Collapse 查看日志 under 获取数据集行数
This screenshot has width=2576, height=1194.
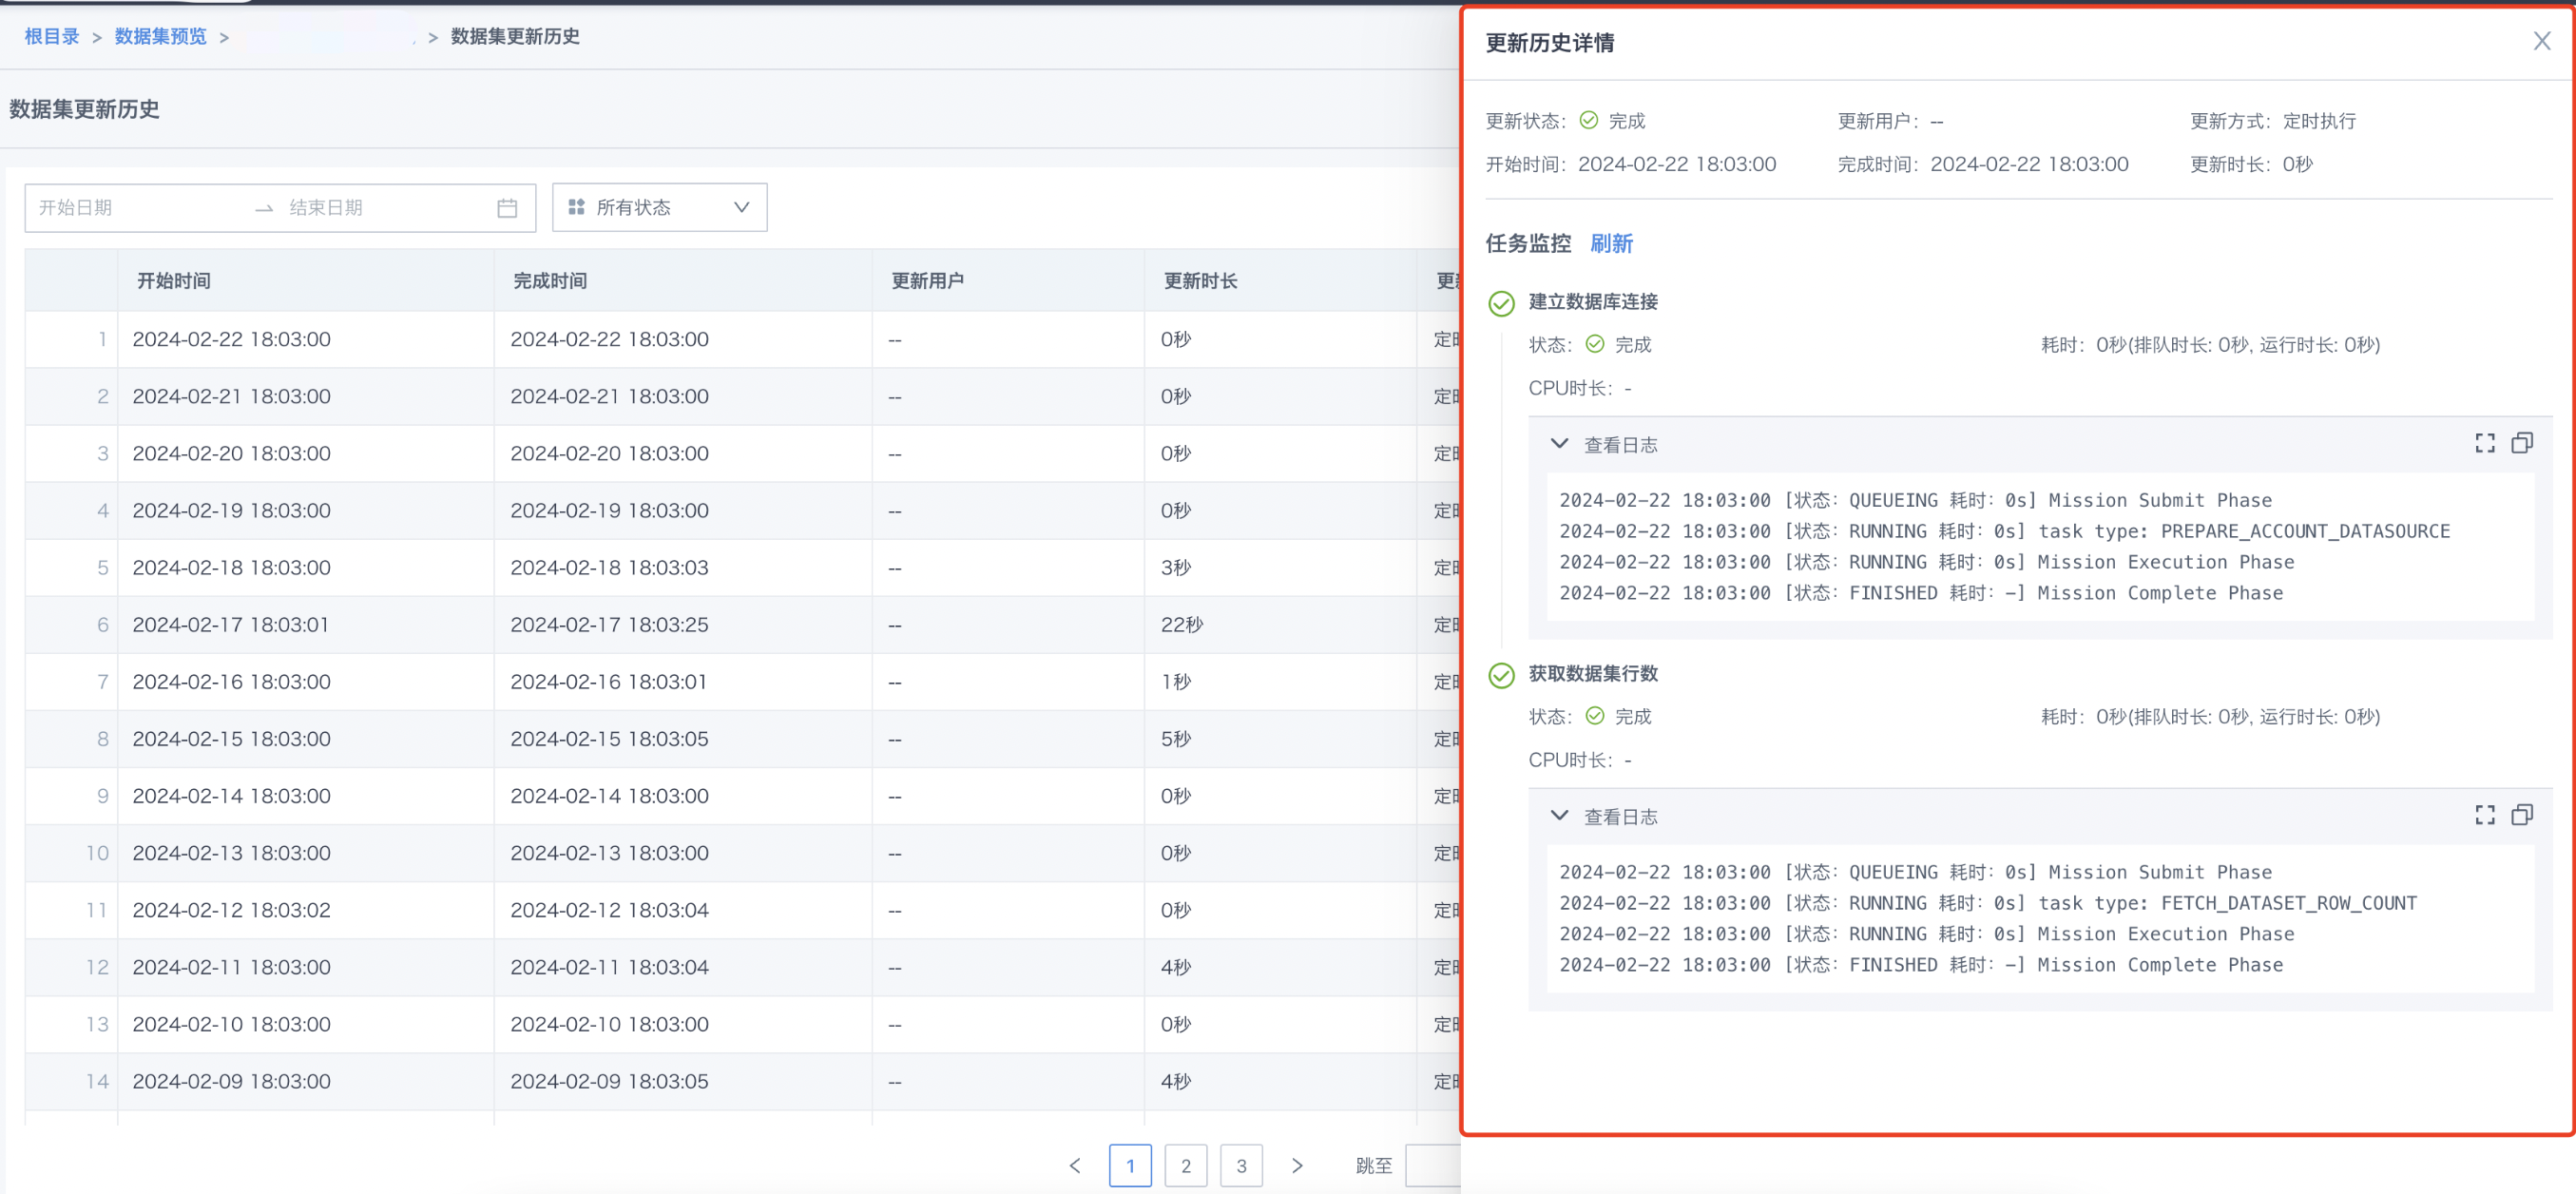[x=1559, y=815]
